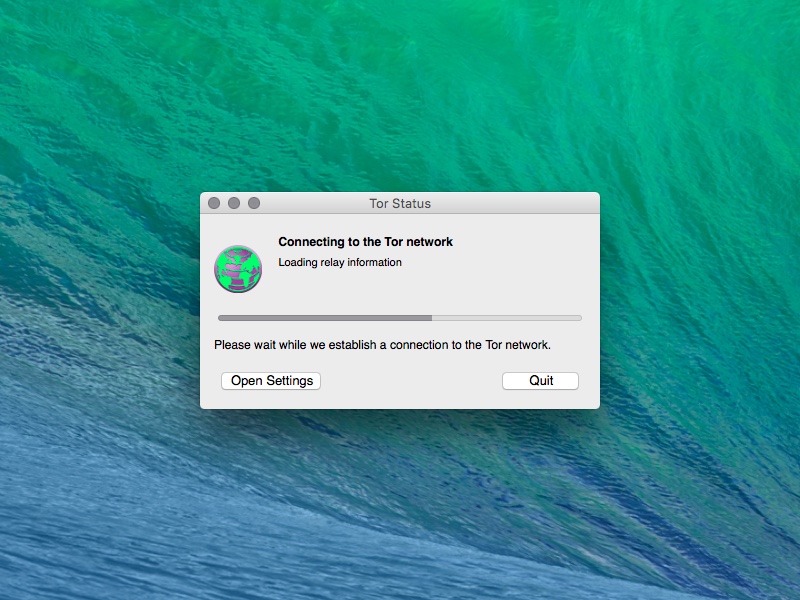Screen dimensions: 800x600
Task: Click the unfilled portion of the progress bar
Action: point(506,318)
